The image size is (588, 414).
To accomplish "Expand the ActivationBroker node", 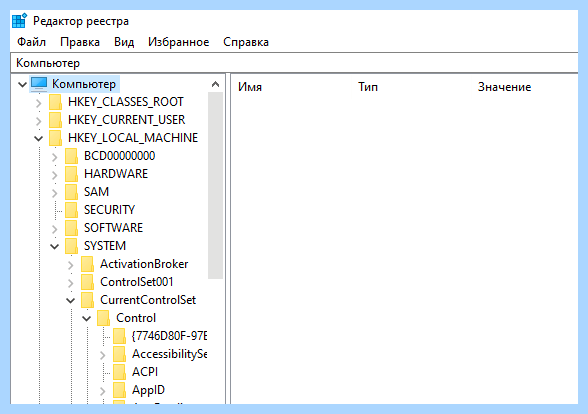I will tap(70, 265).
